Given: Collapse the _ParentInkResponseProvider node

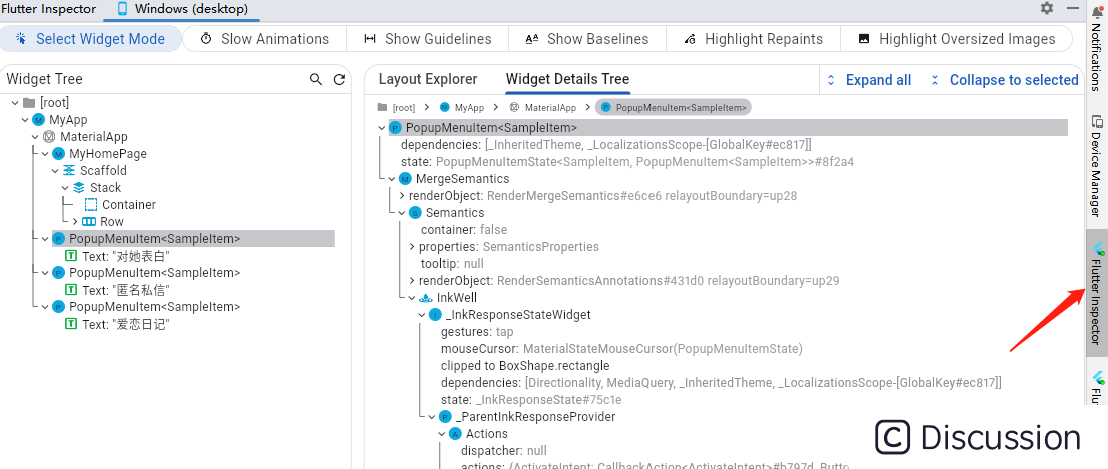Looking at the screenshot, I should tap(432, 417).
